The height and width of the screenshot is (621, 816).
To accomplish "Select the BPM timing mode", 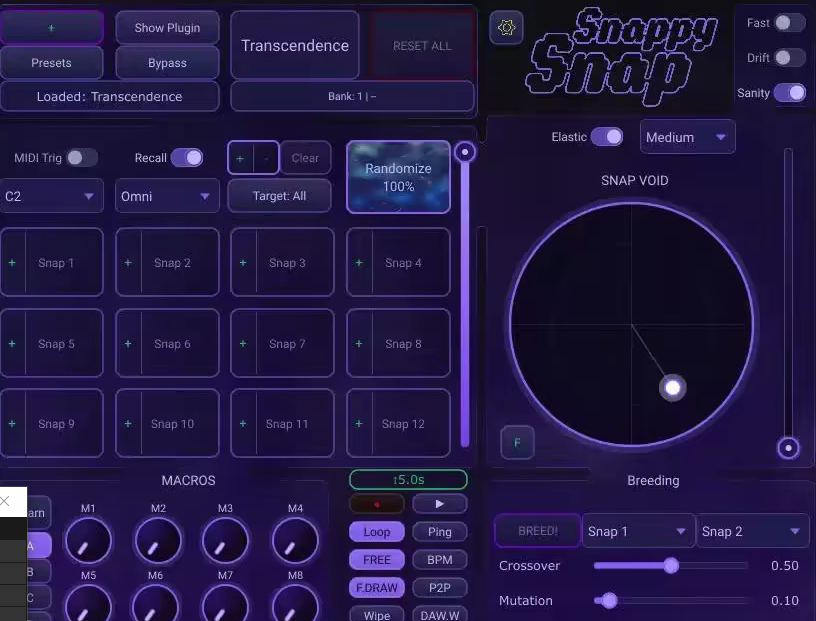I will click(x=440, y=559).
